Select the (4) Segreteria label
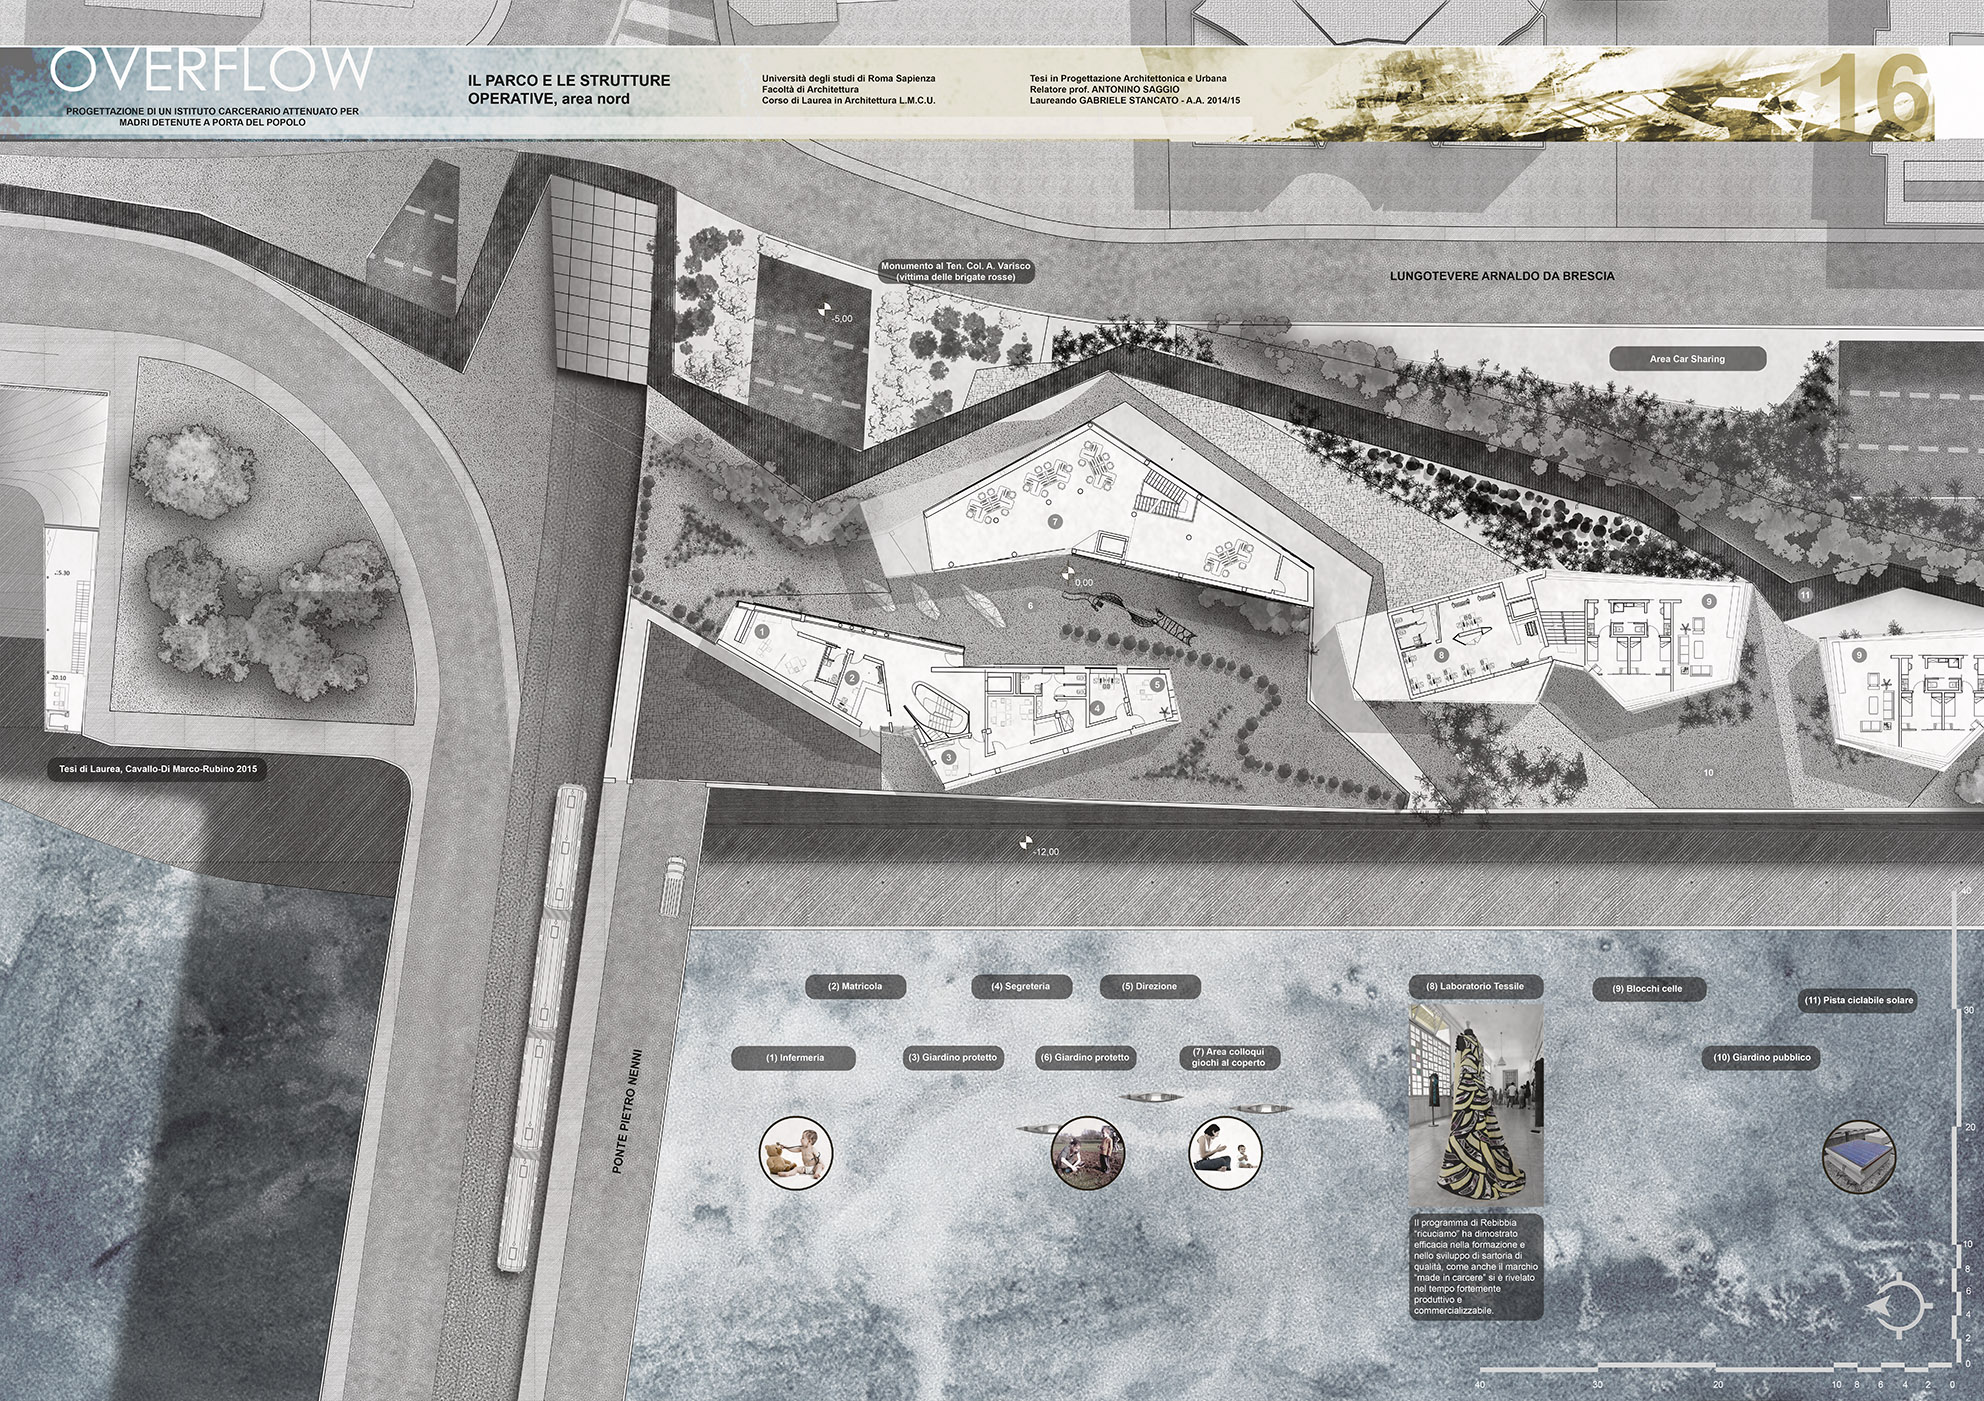This screenshot has width=1984, height=1401. click(x=1020, y=987)
